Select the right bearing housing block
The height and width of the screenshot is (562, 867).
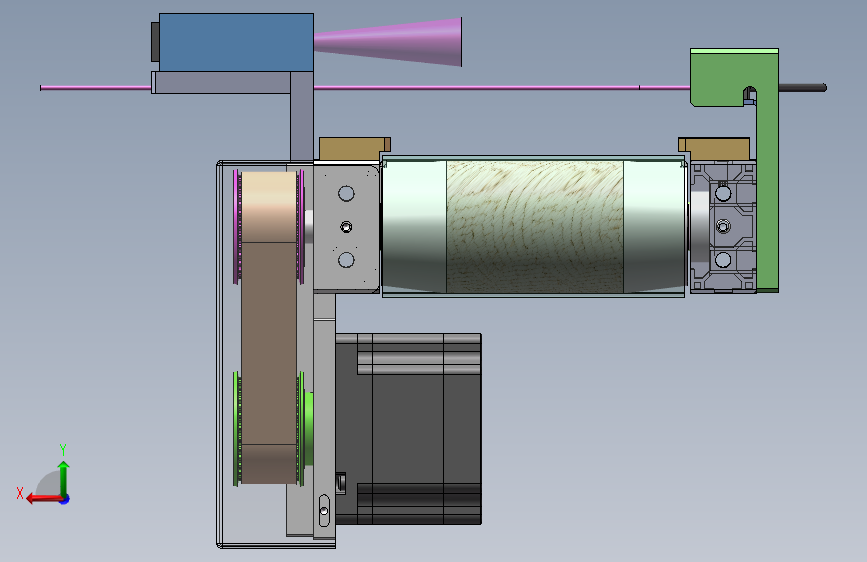pos(723,227)
